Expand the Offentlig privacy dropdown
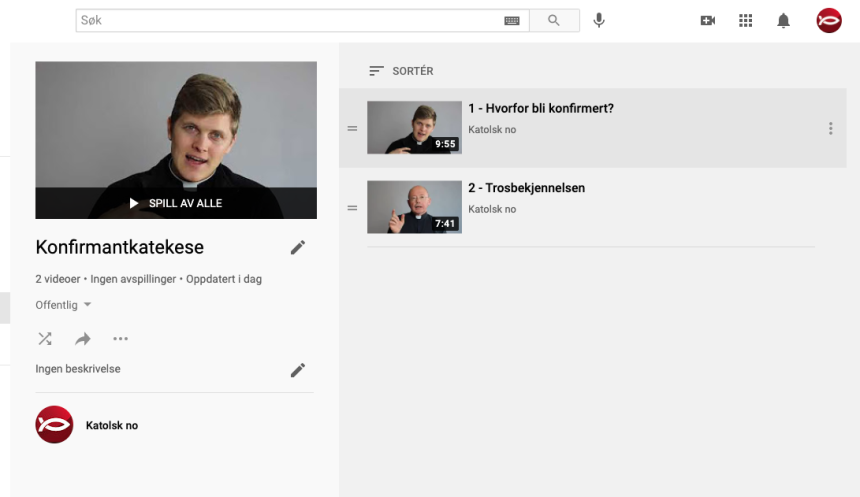 point(64,305)
